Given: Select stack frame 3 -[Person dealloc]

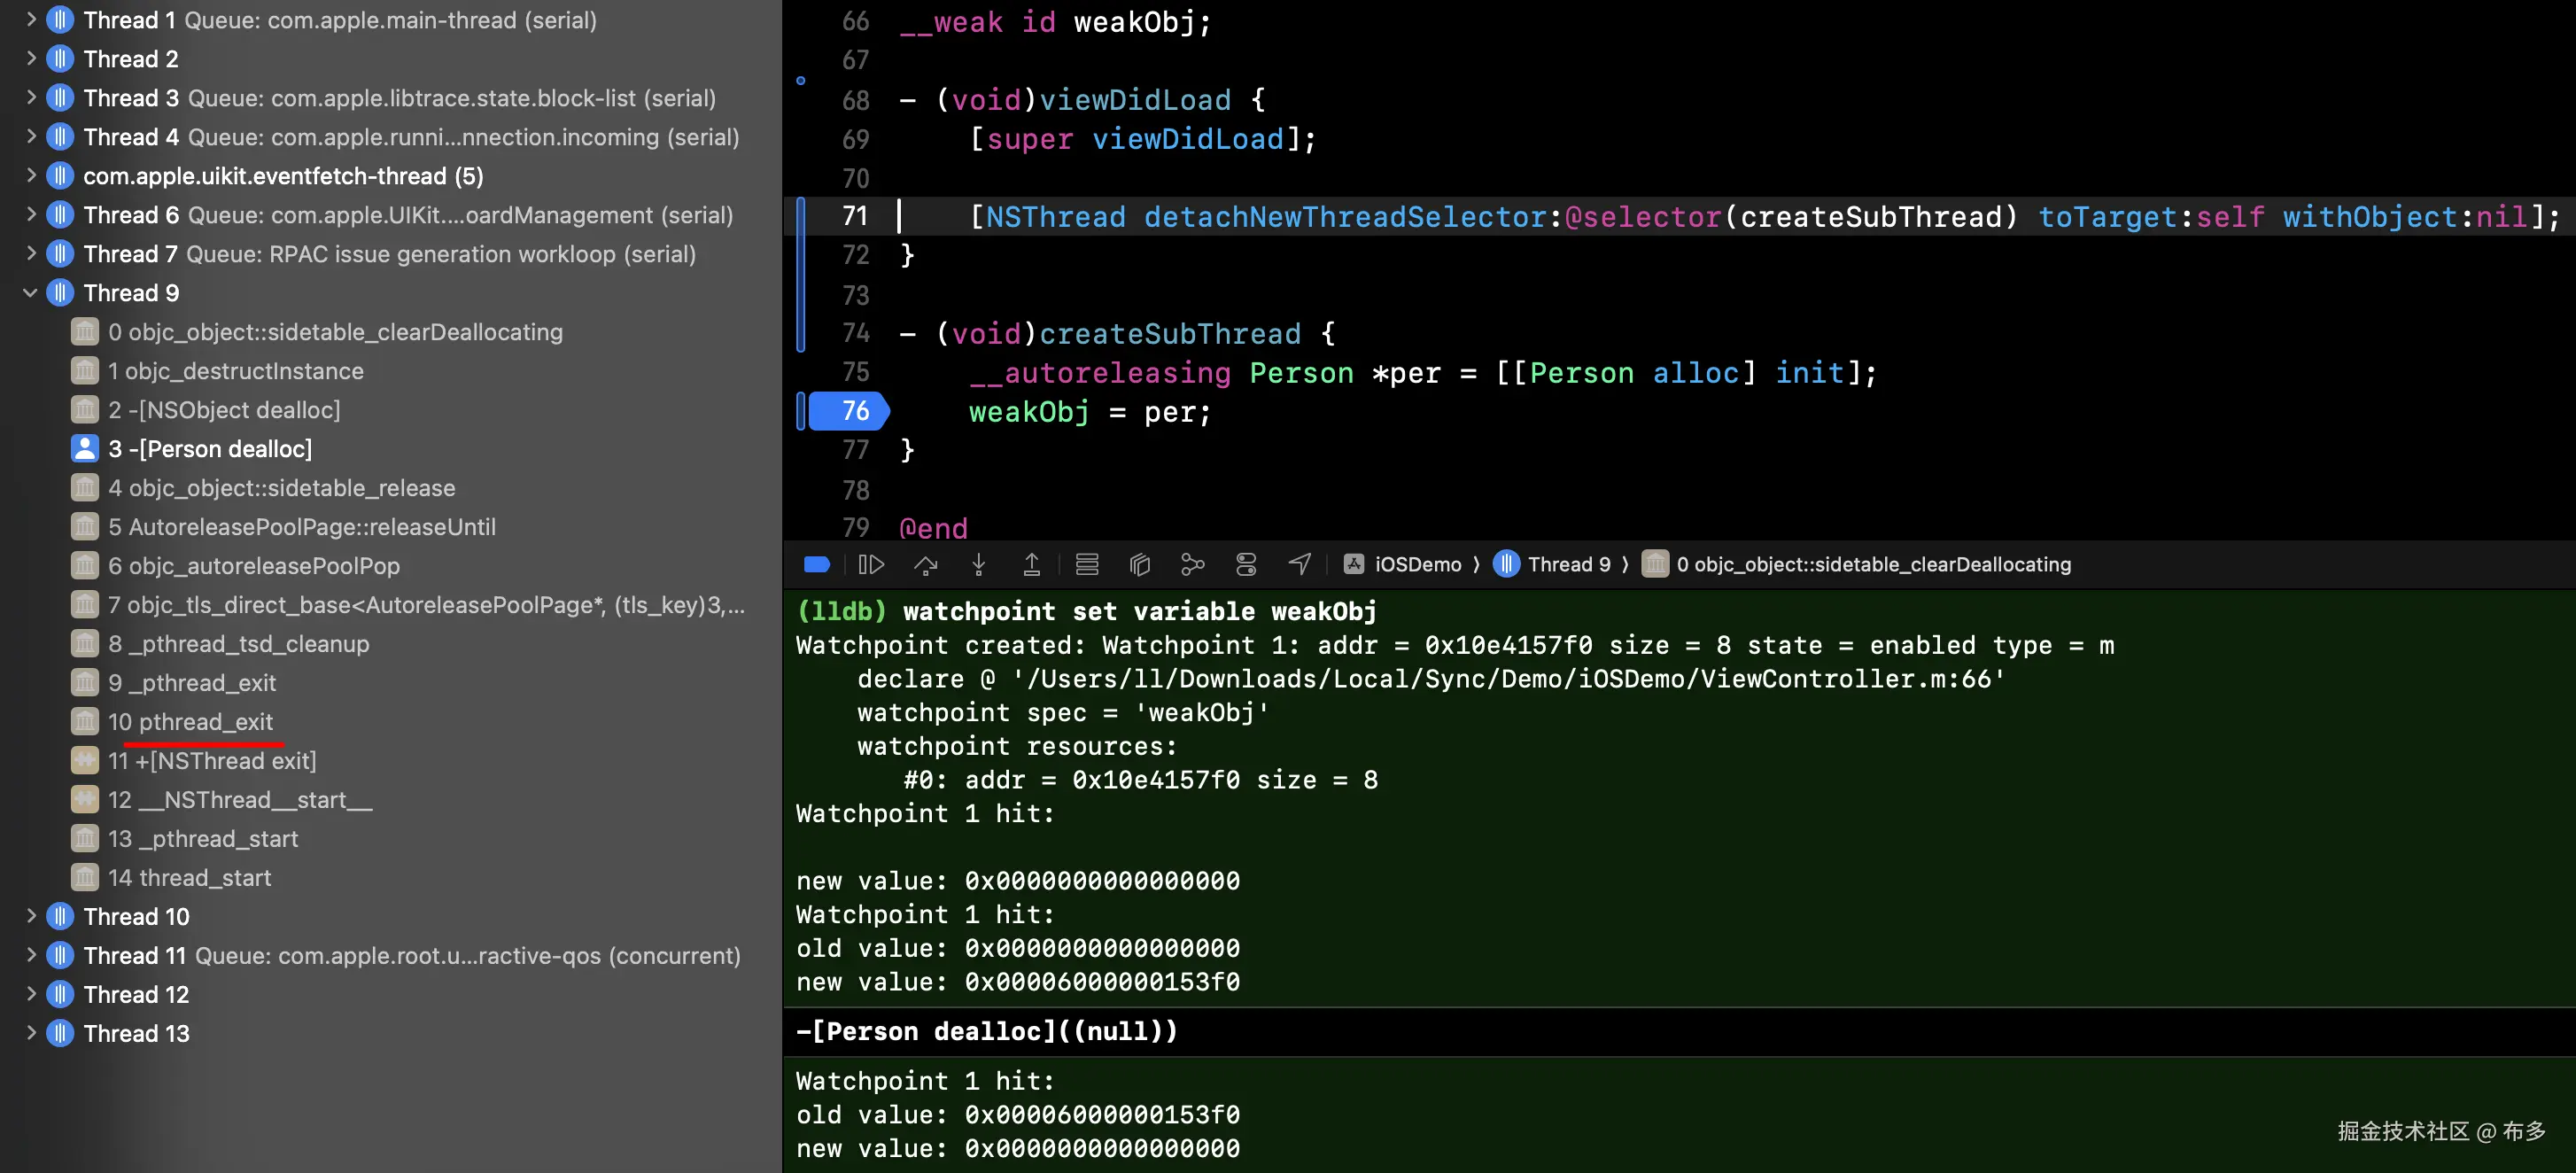Looking at the screenshot, I should click(x=210, y=449).
